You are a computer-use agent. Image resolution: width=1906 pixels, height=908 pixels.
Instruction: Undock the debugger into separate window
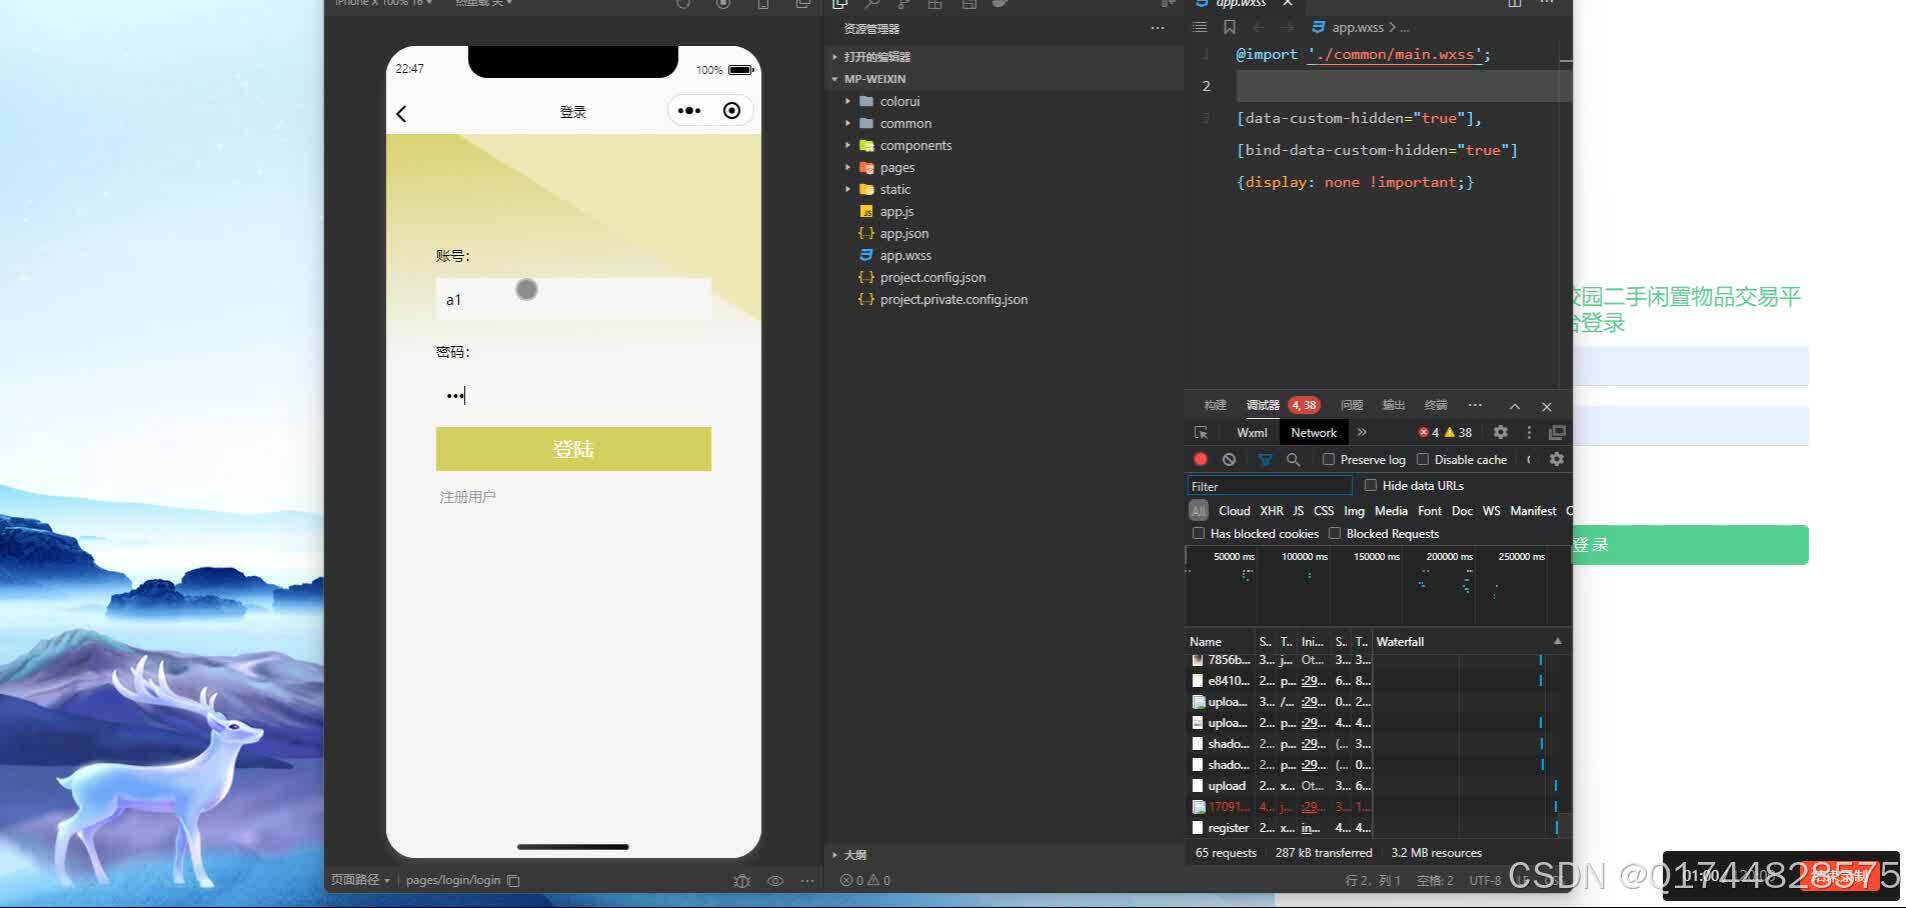[x=1557, y=432]
